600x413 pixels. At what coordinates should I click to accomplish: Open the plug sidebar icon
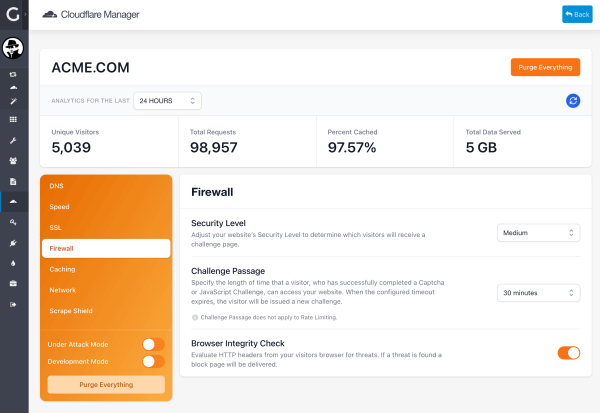(13, 243)
